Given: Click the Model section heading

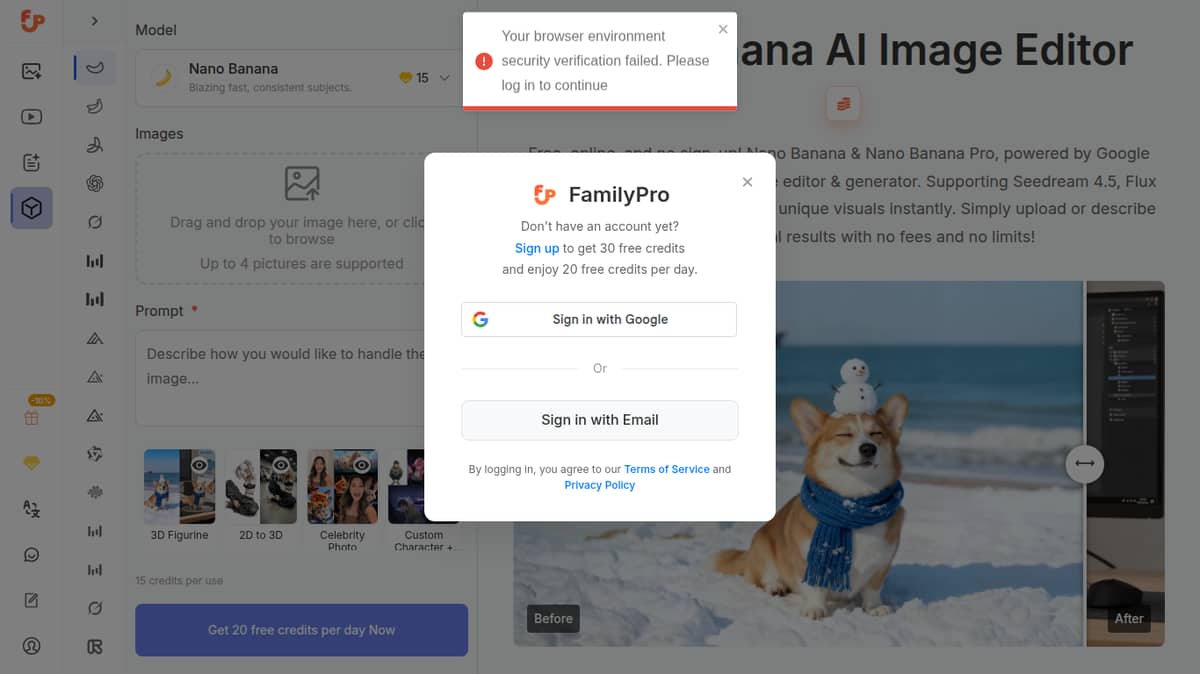Looking at the screenshot, I should click(x=156, y=30).
